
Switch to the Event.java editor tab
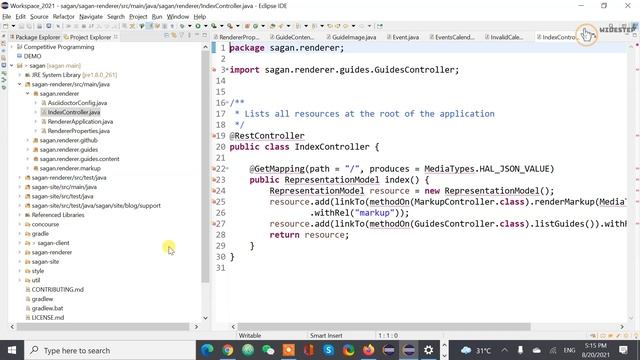pyautogui.click(x=403, y=37)
